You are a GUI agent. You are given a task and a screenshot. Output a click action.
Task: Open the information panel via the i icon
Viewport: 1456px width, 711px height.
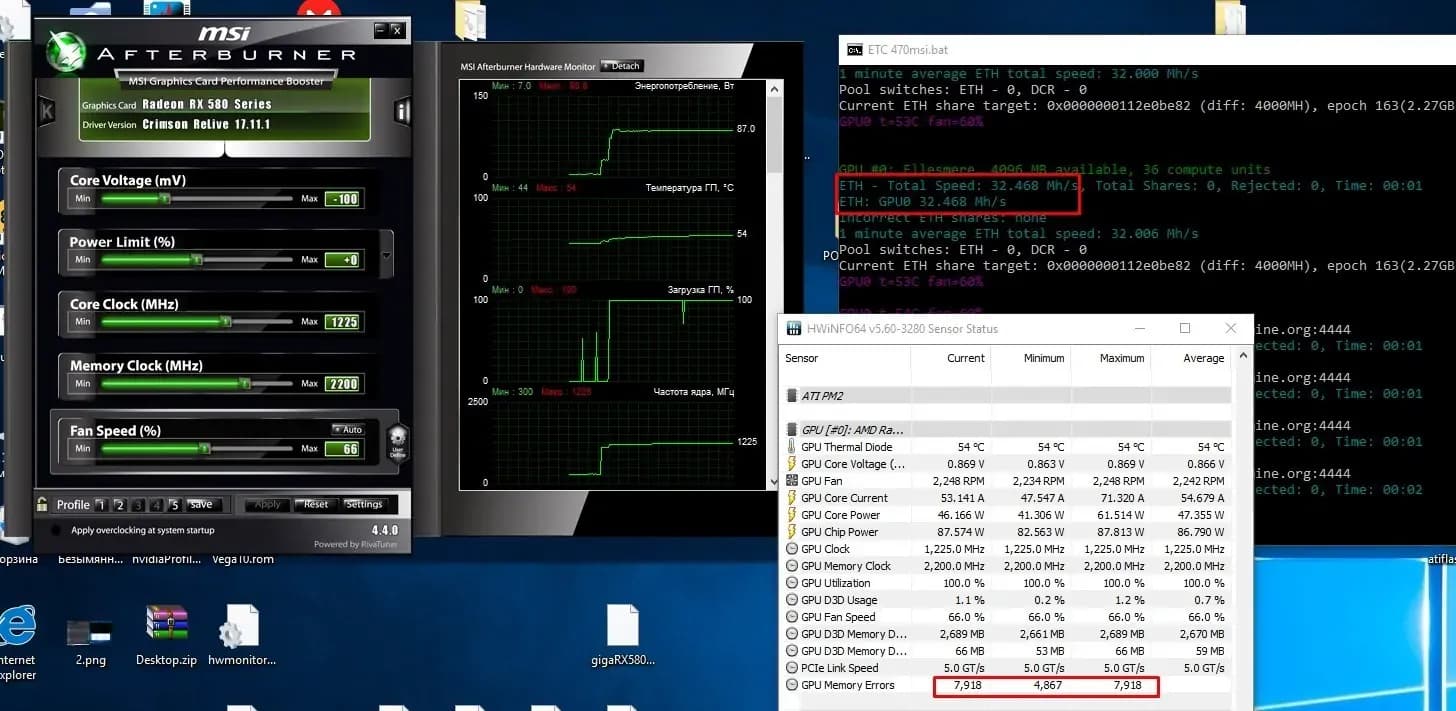pos(403,110)
